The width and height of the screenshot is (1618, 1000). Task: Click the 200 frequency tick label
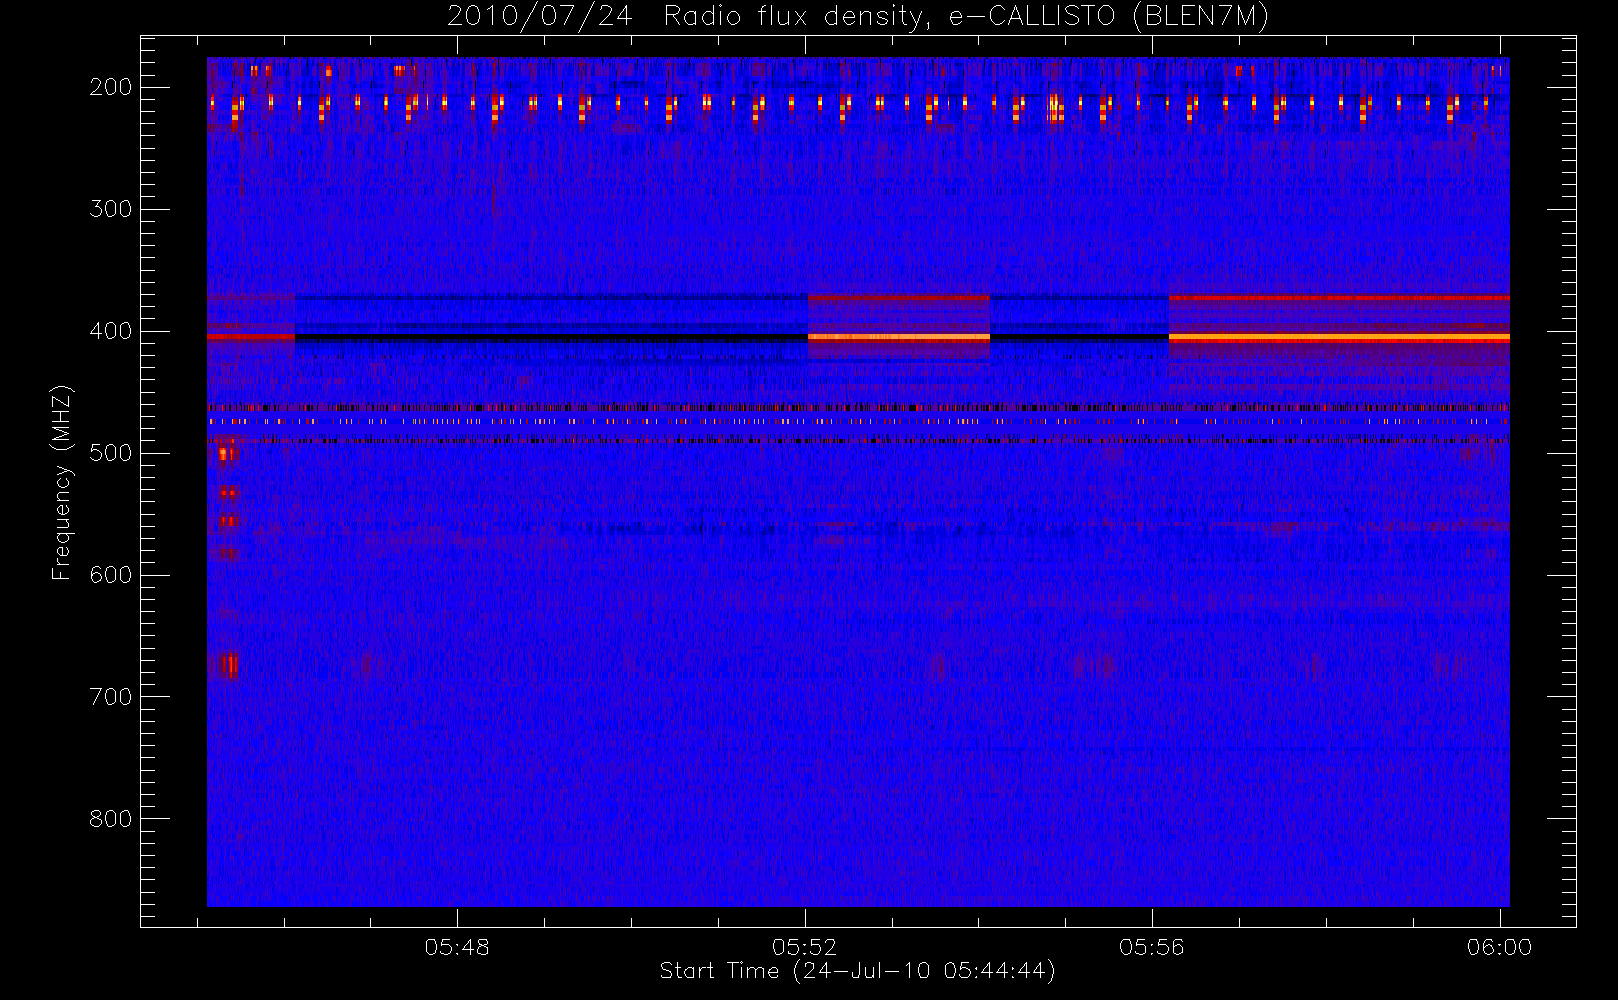tap(111, 87)
